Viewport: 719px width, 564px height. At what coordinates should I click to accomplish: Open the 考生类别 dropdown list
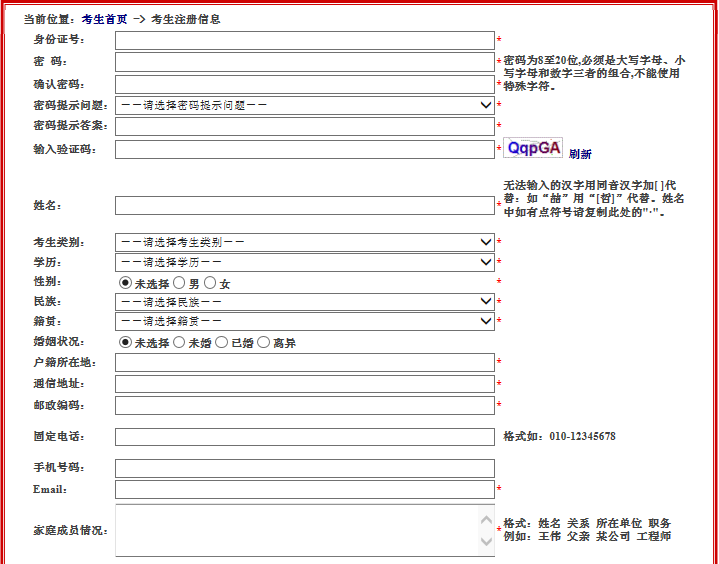pyautogui.click(x=305, y=242)
